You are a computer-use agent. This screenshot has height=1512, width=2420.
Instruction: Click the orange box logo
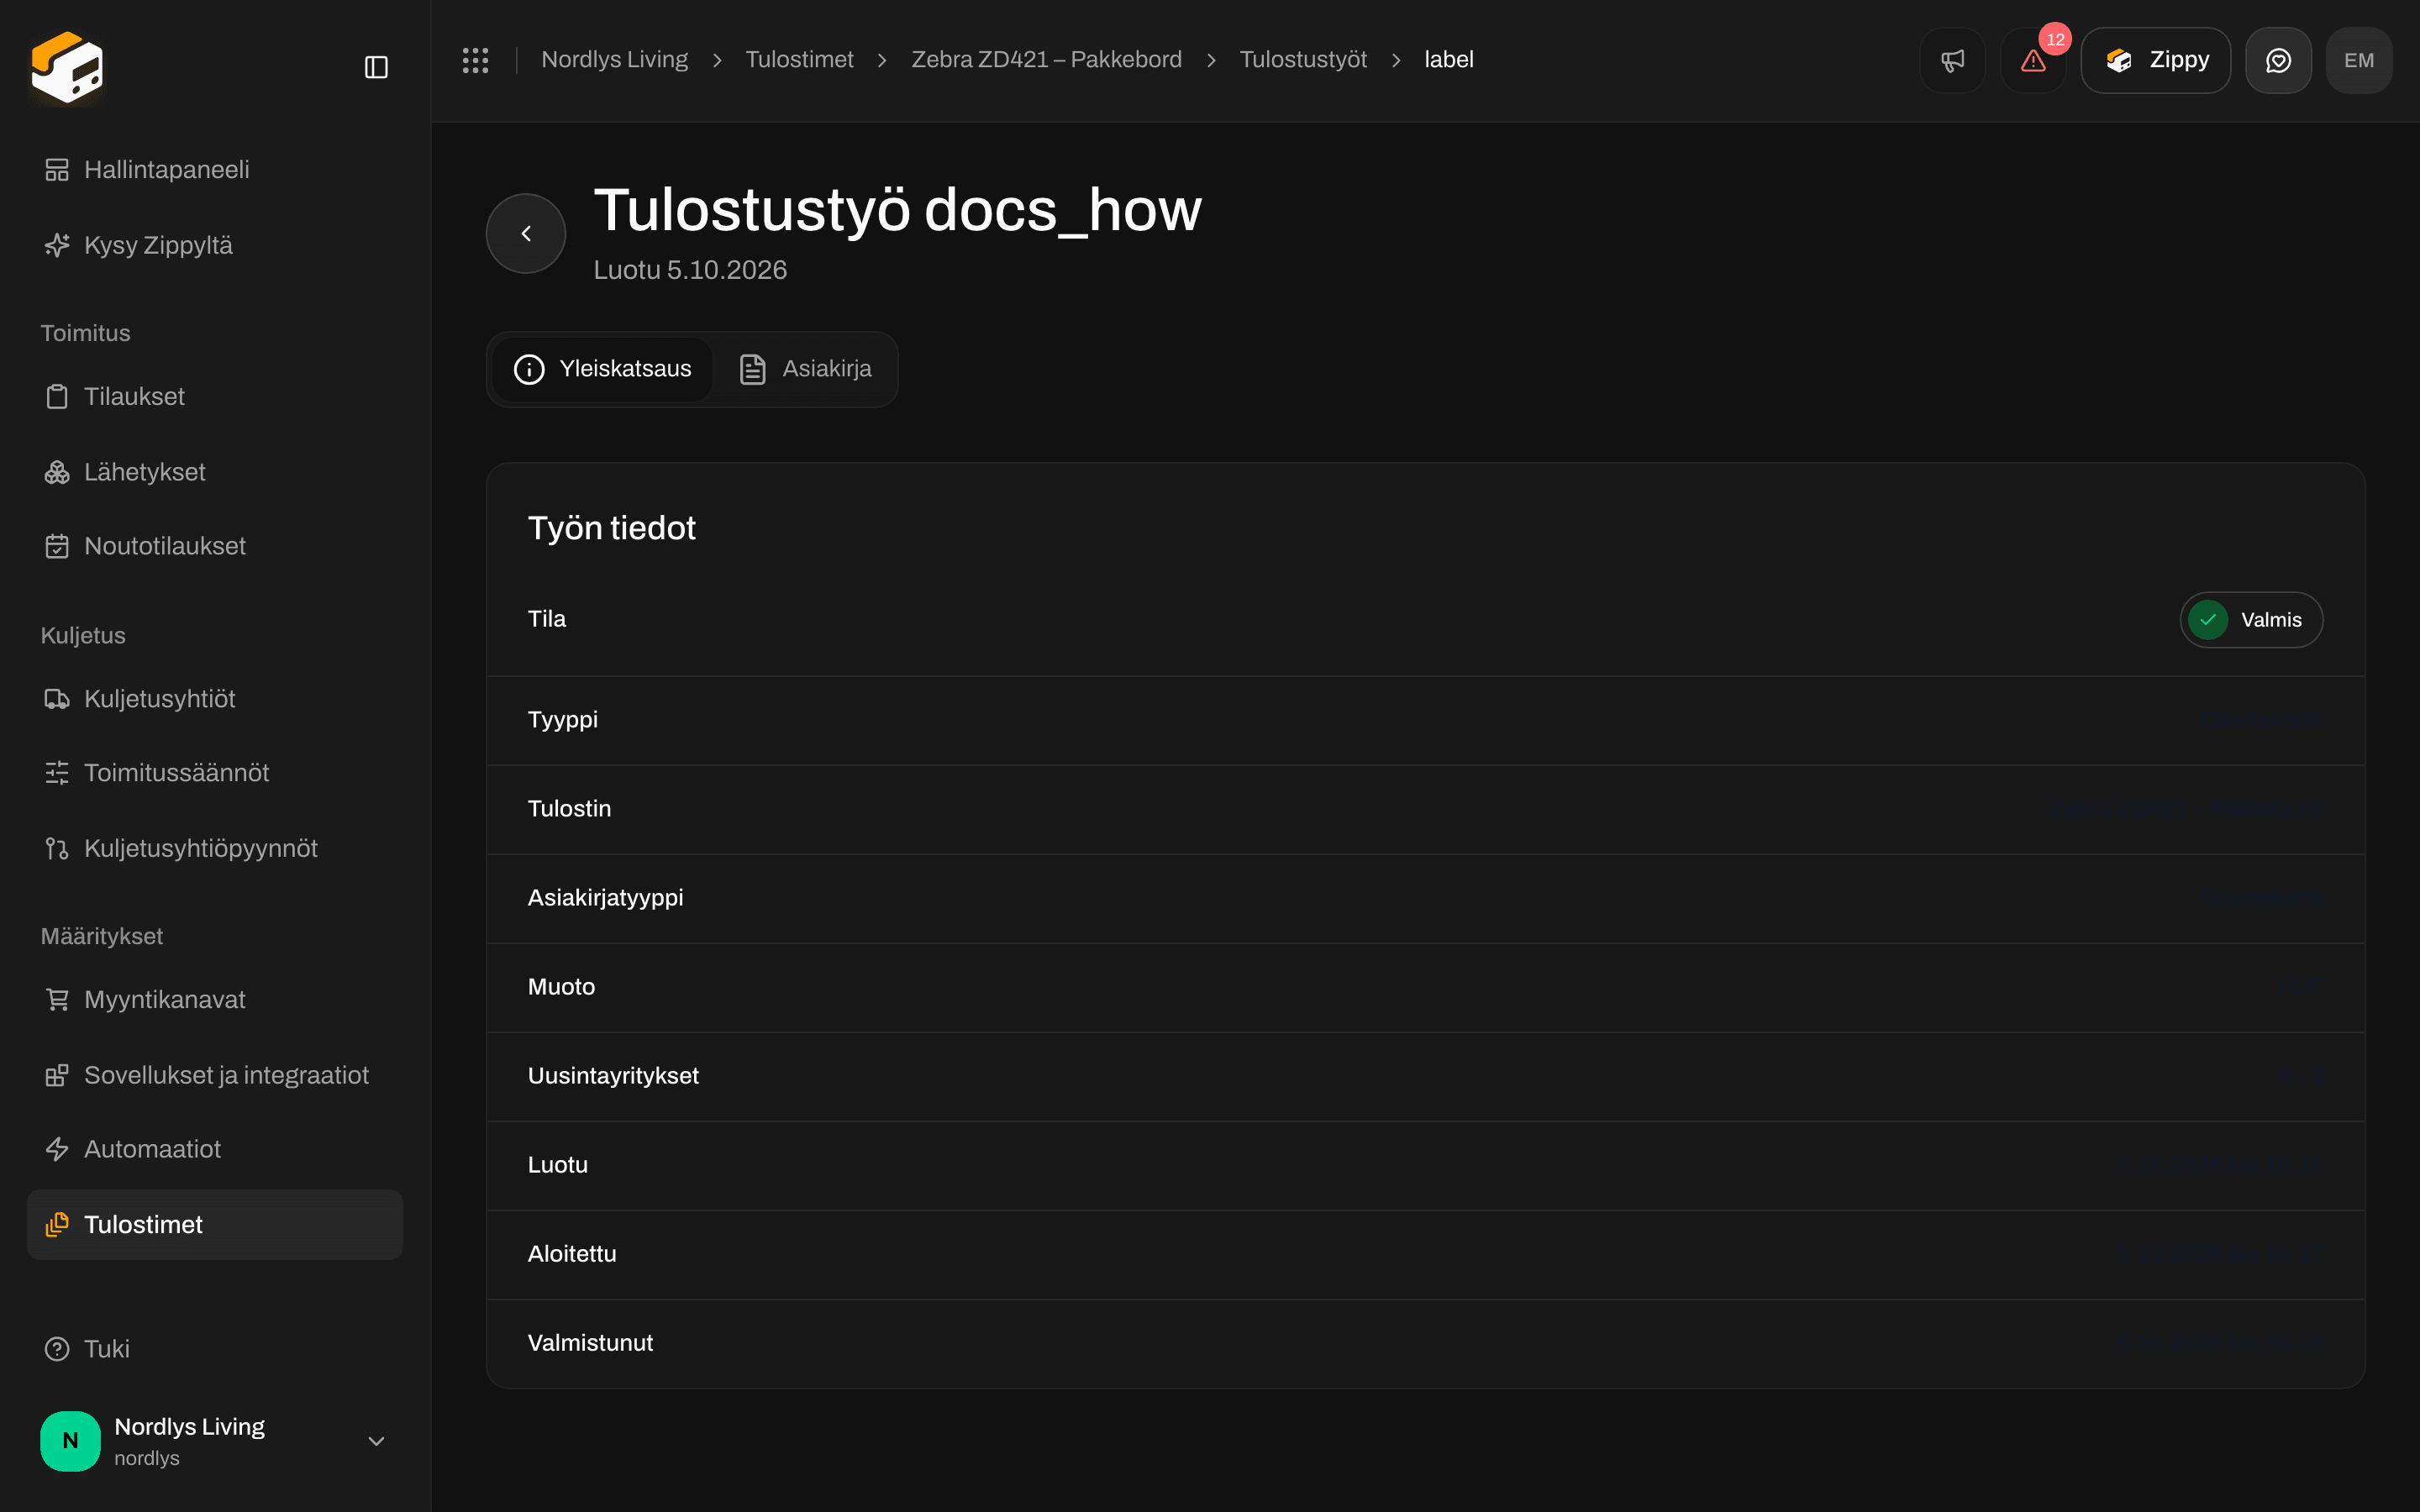pos(67,67)
